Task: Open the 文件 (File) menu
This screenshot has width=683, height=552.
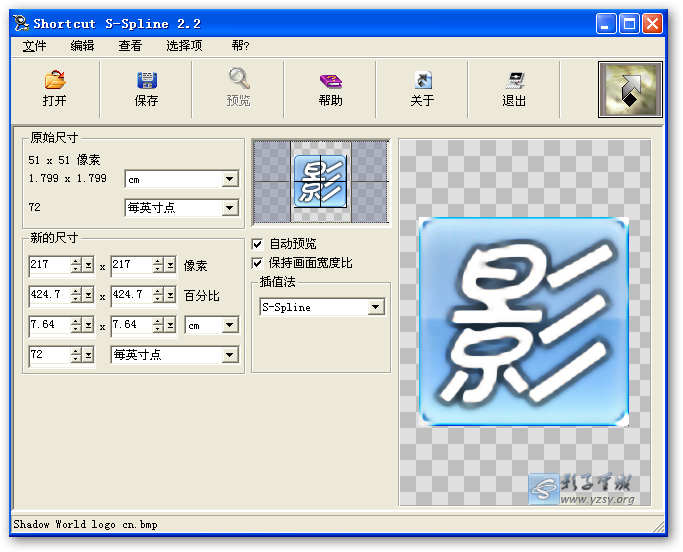Action: click(34, 46)
